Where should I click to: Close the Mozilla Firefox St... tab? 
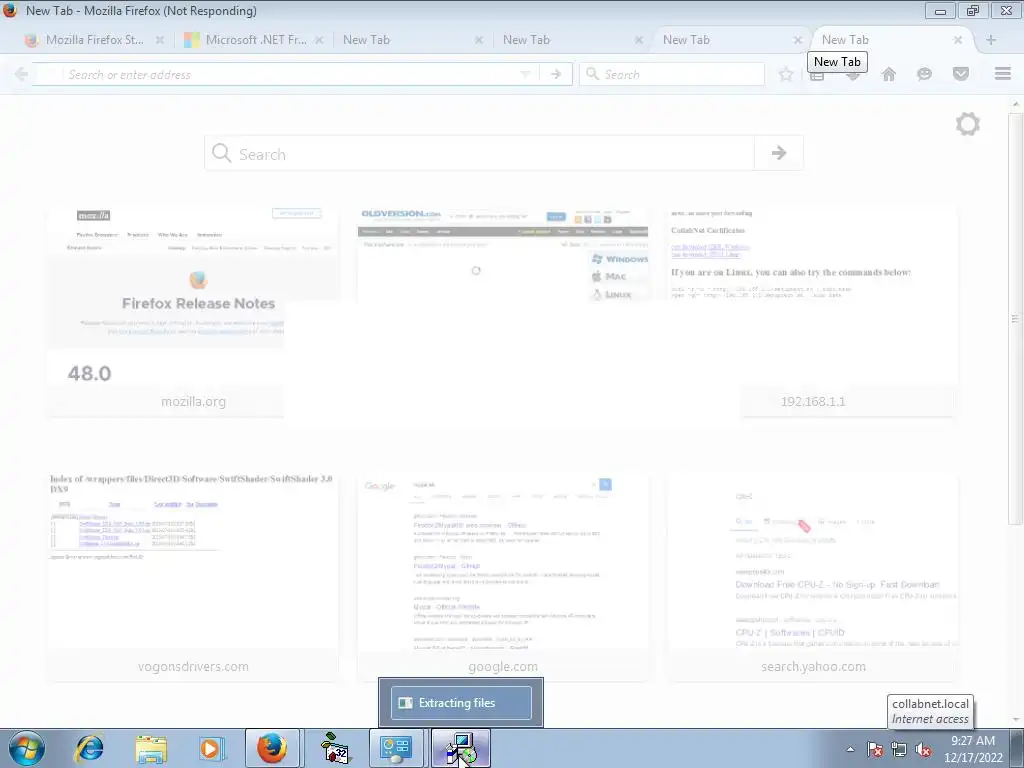(x=159, y=40)
